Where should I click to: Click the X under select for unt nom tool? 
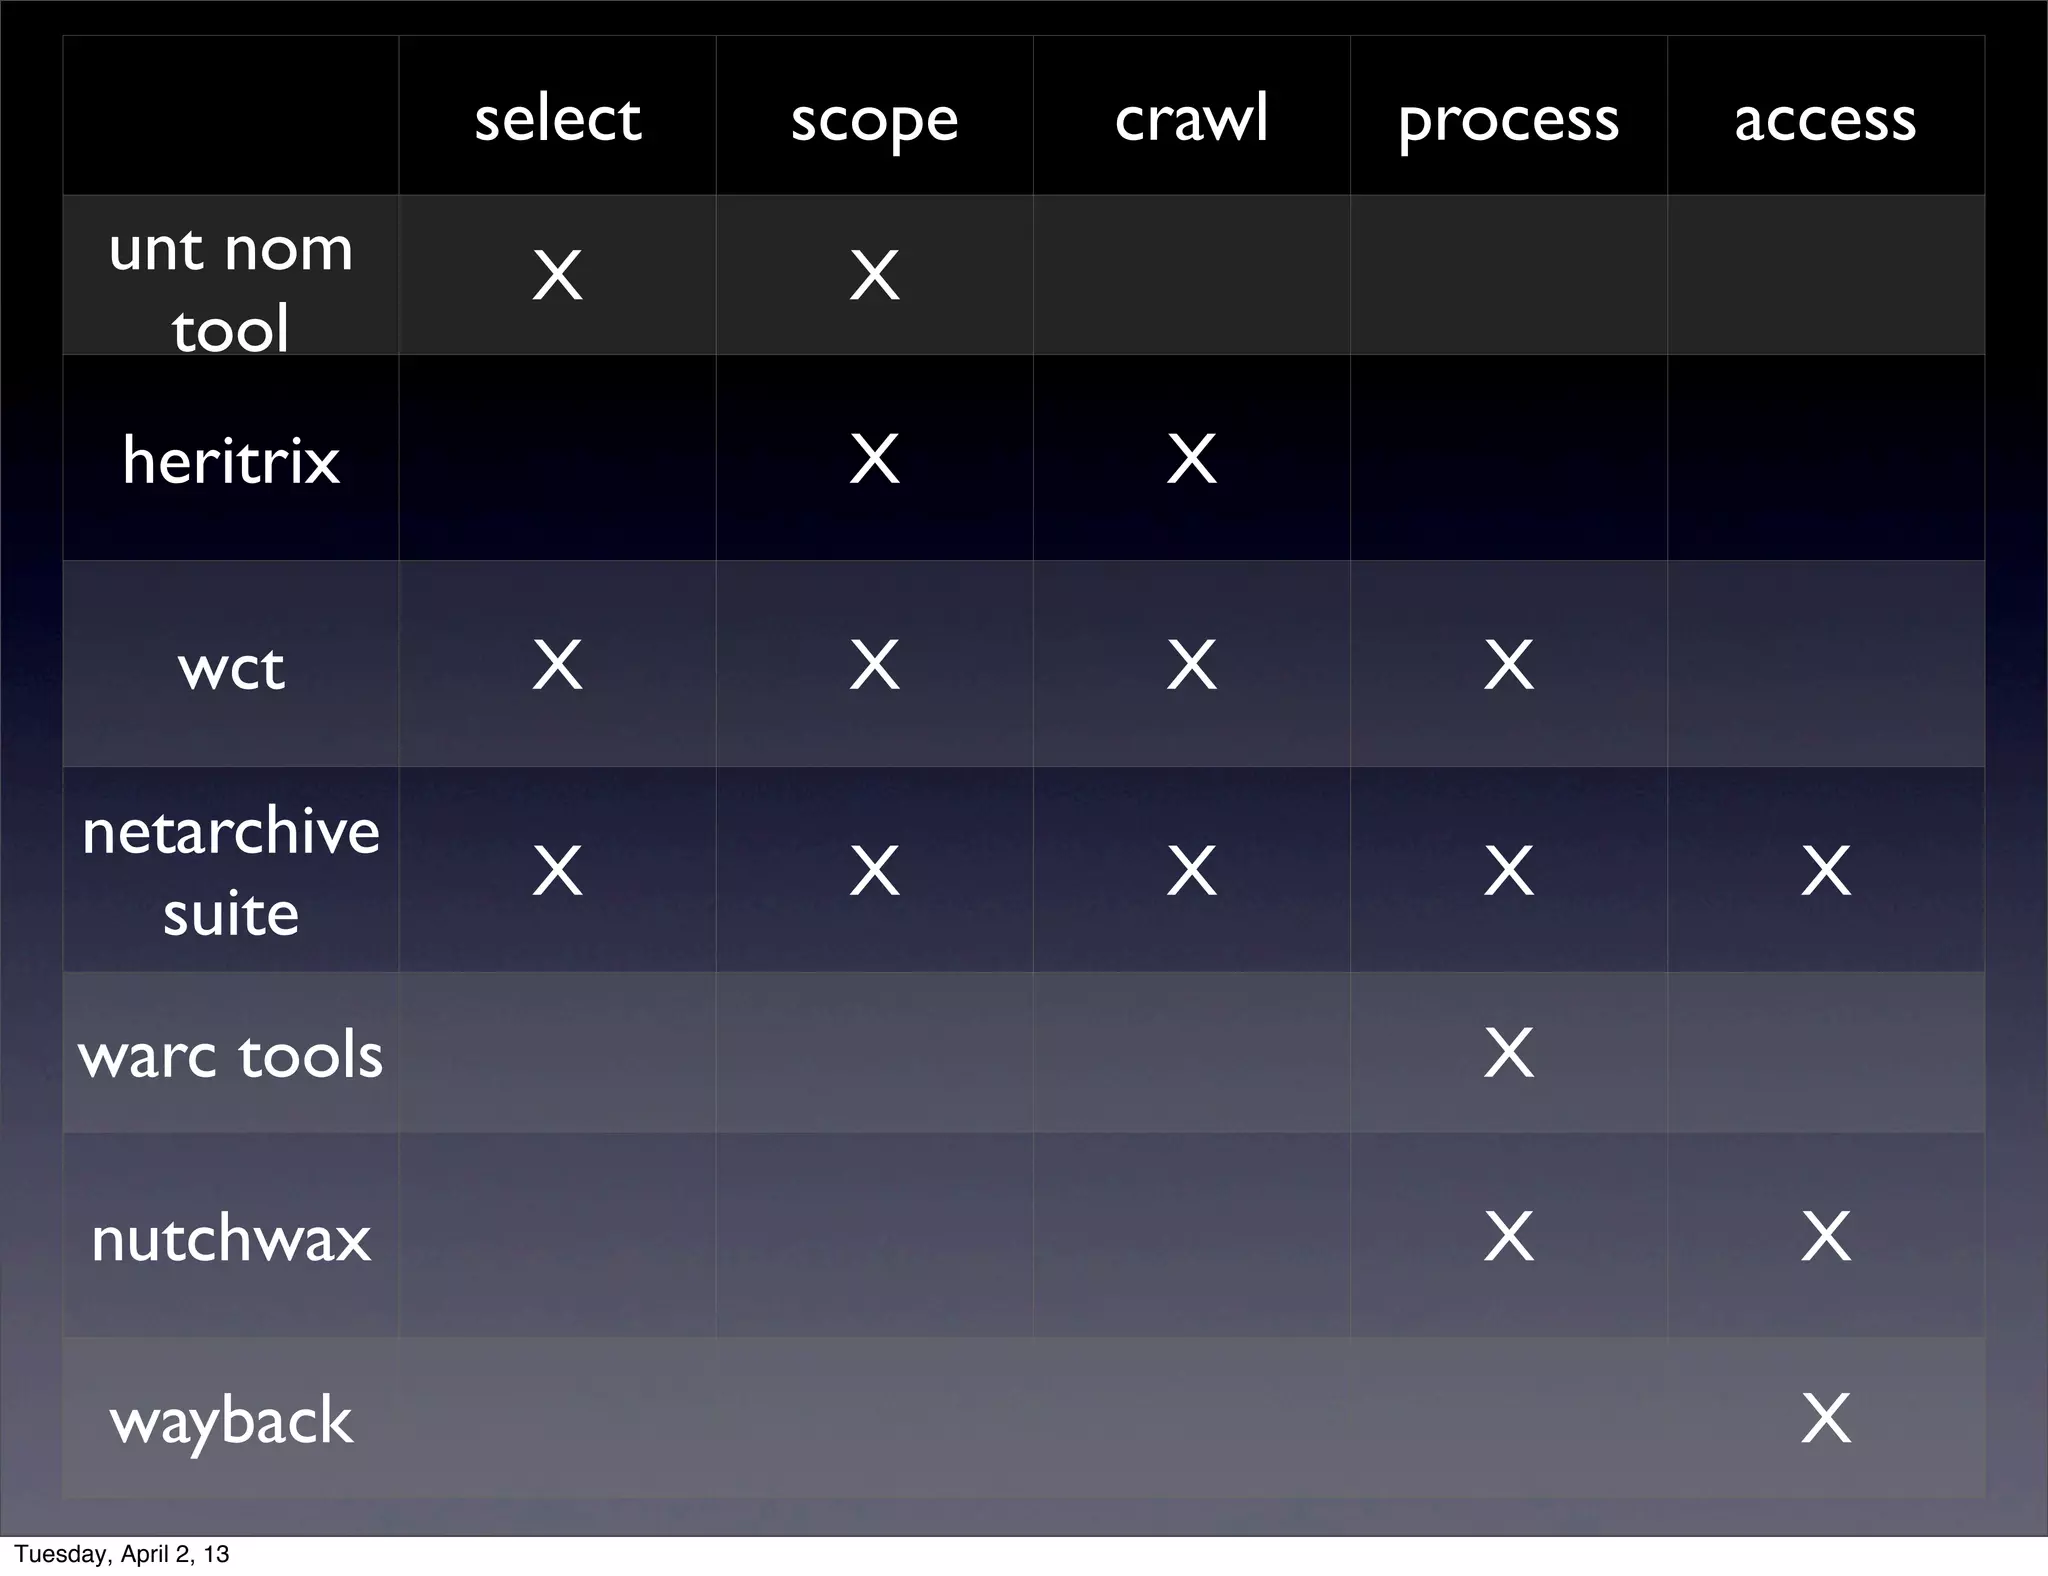557,275
